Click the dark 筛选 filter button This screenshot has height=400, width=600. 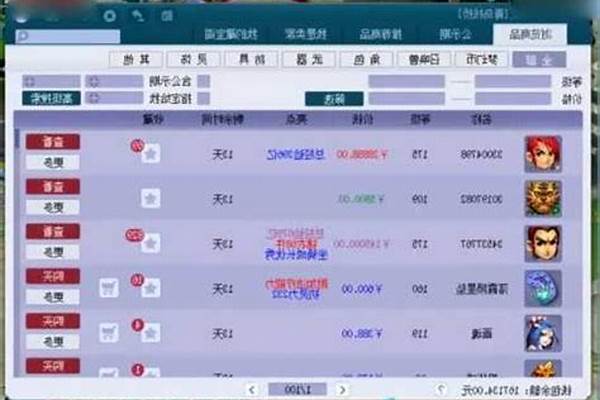coord(334,99)
